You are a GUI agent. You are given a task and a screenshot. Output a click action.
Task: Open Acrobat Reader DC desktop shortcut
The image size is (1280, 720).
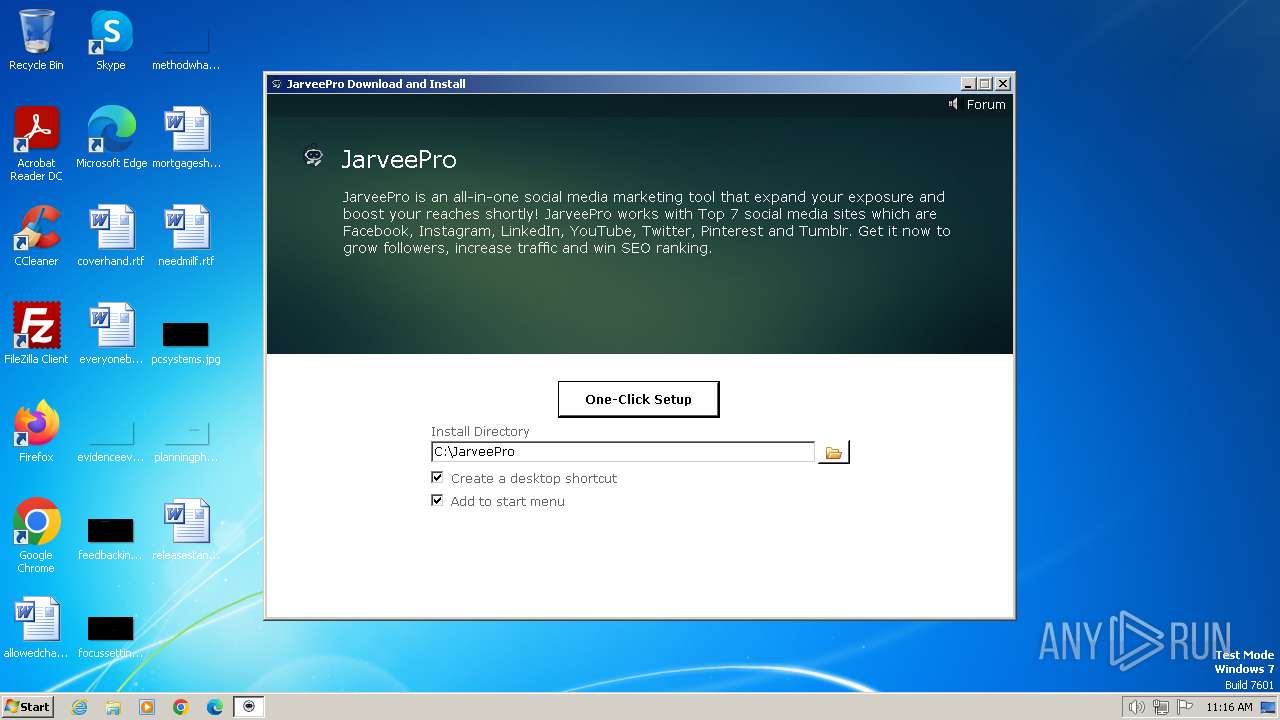point(36,144)
